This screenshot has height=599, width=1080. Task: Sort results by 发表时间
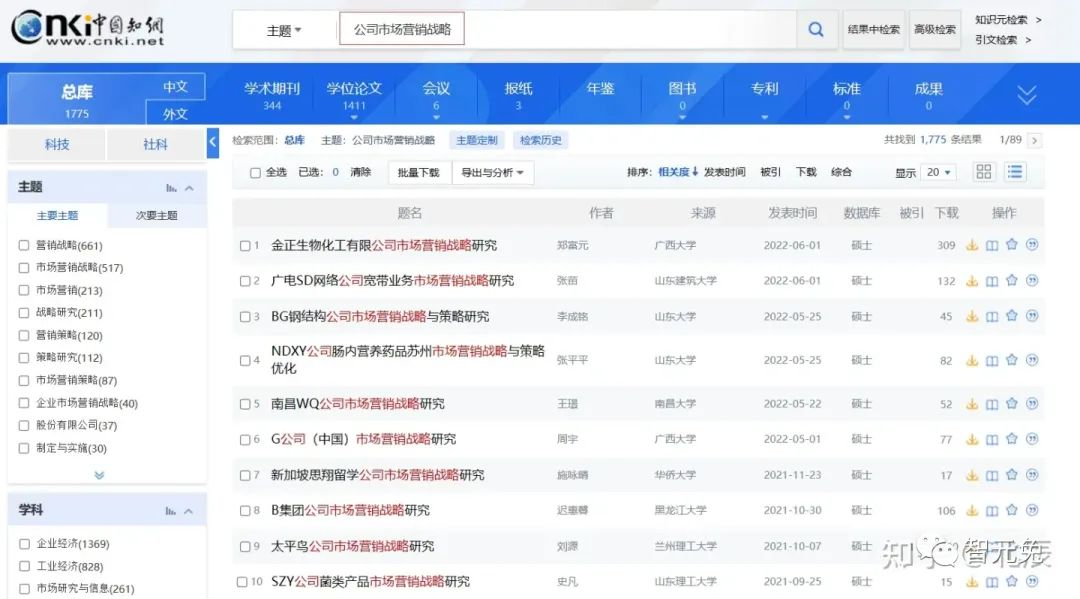coord(725,172)
